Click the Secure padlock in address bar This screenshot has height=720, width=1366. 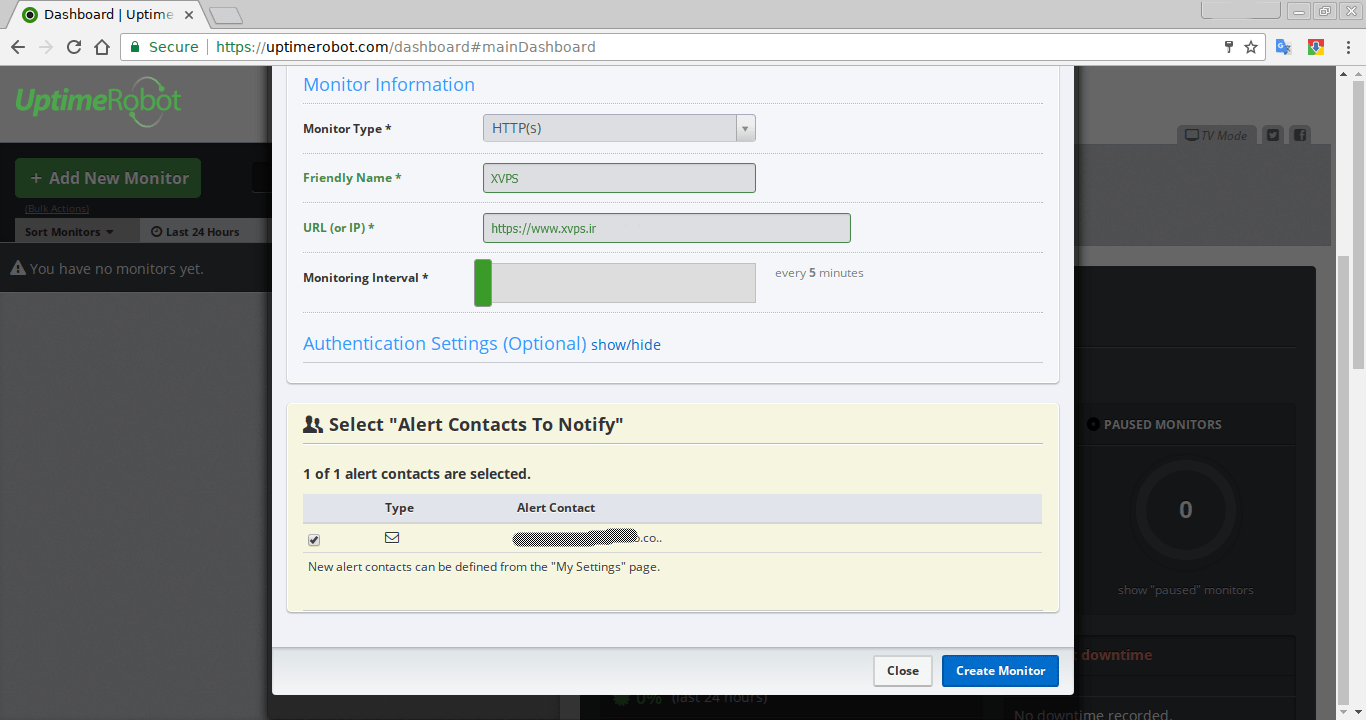[135, 47]
